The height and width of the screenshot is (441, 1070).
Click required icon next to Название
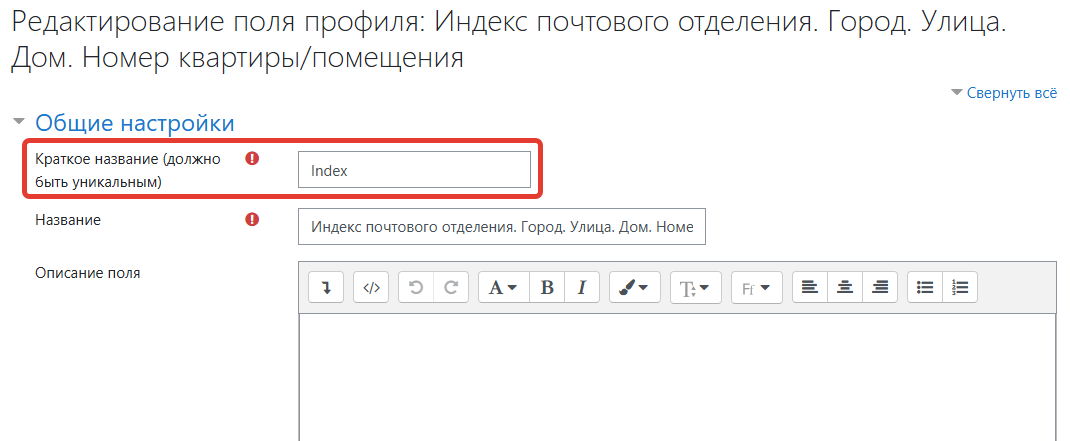[252, 220]
